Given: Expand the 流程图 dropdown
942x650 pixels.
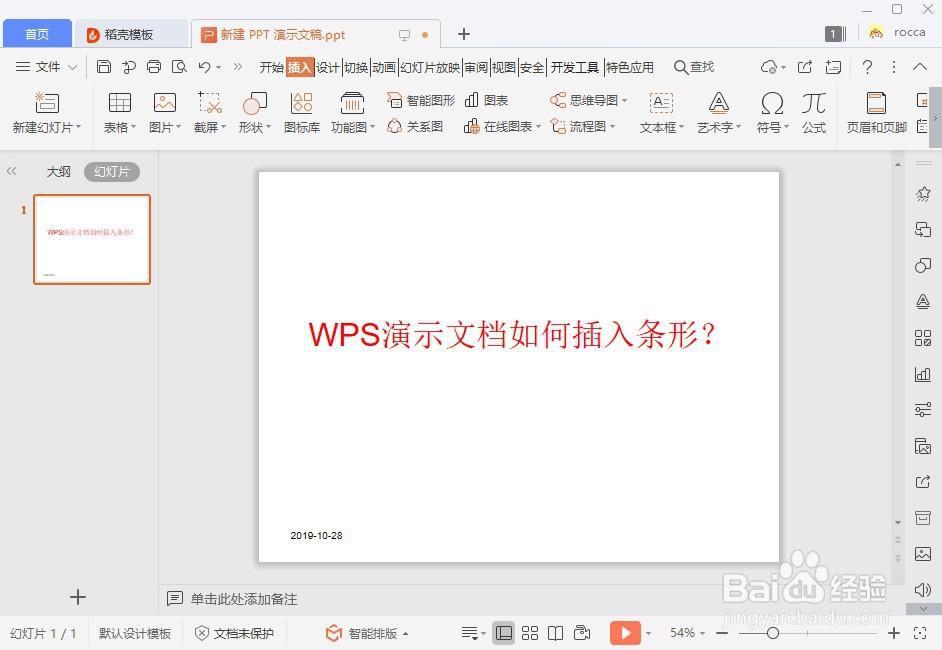Looking at the screenshot, I should [613, 127].
